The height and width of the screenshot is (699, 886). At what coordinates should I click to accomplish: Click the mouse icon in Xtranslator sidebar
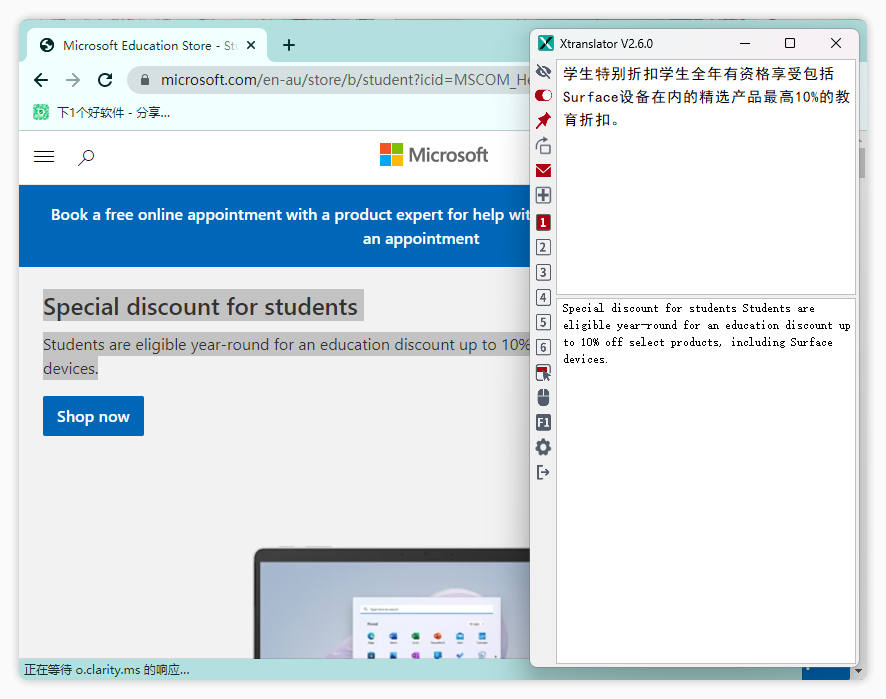pos(543,397)
